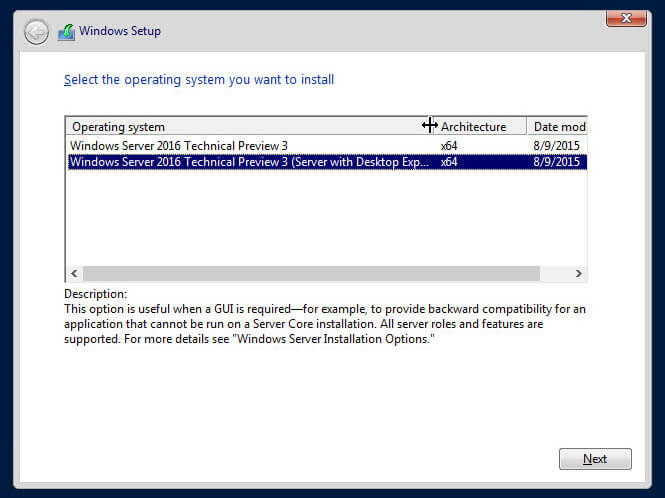Image resolution: width=665 pixels, height=498 pixels.
Task: Click x64 in highlighted row
Action: point(449,162)
